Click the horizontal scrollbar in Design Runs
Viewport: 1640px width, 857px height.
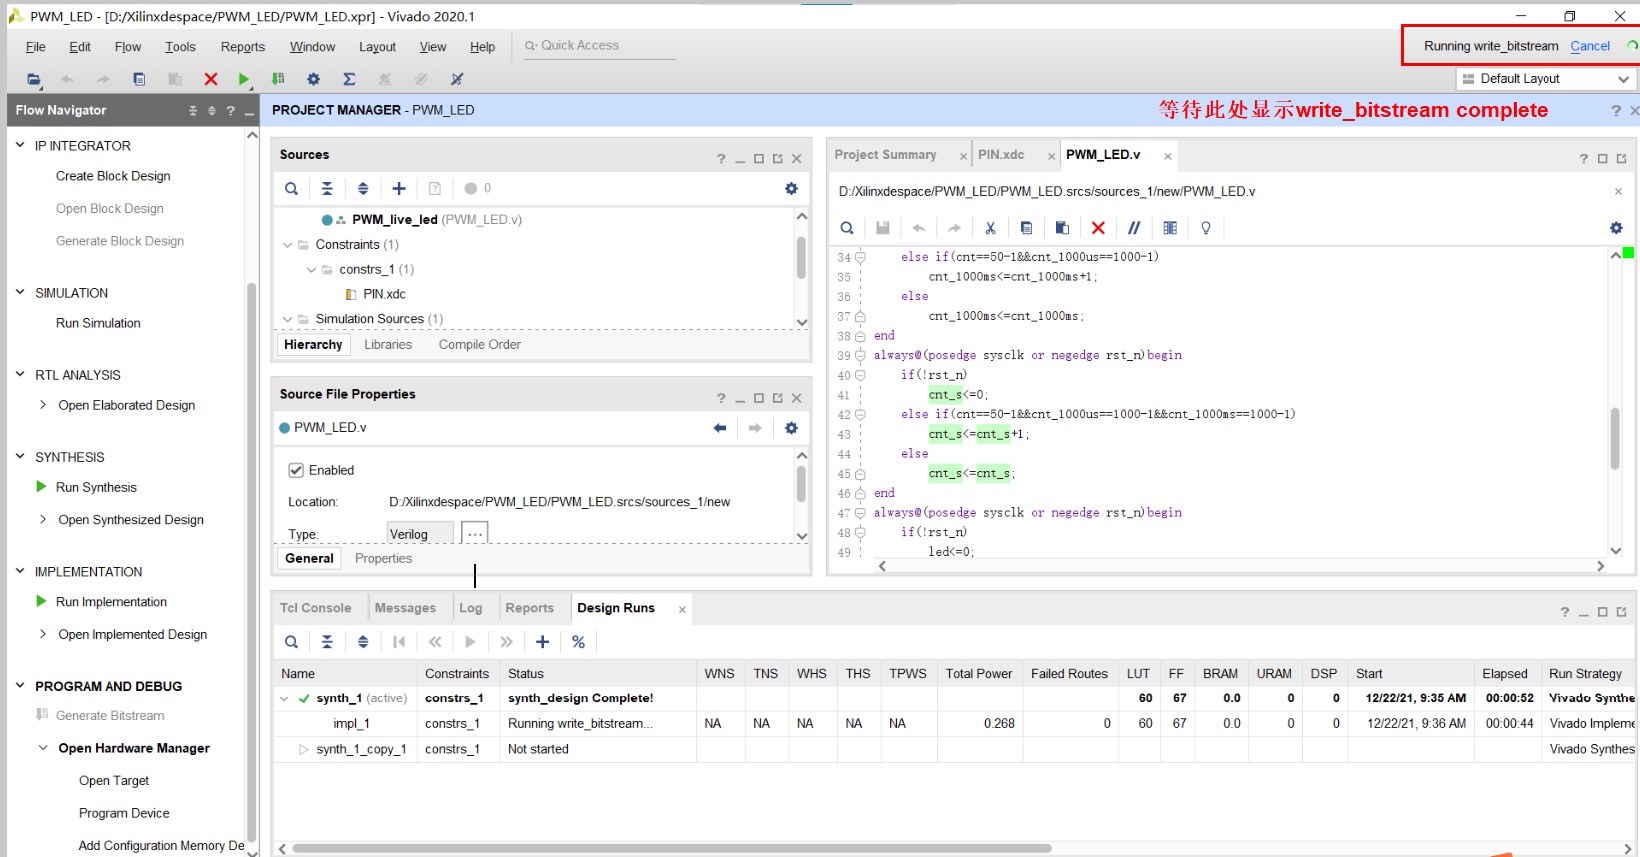670,848
